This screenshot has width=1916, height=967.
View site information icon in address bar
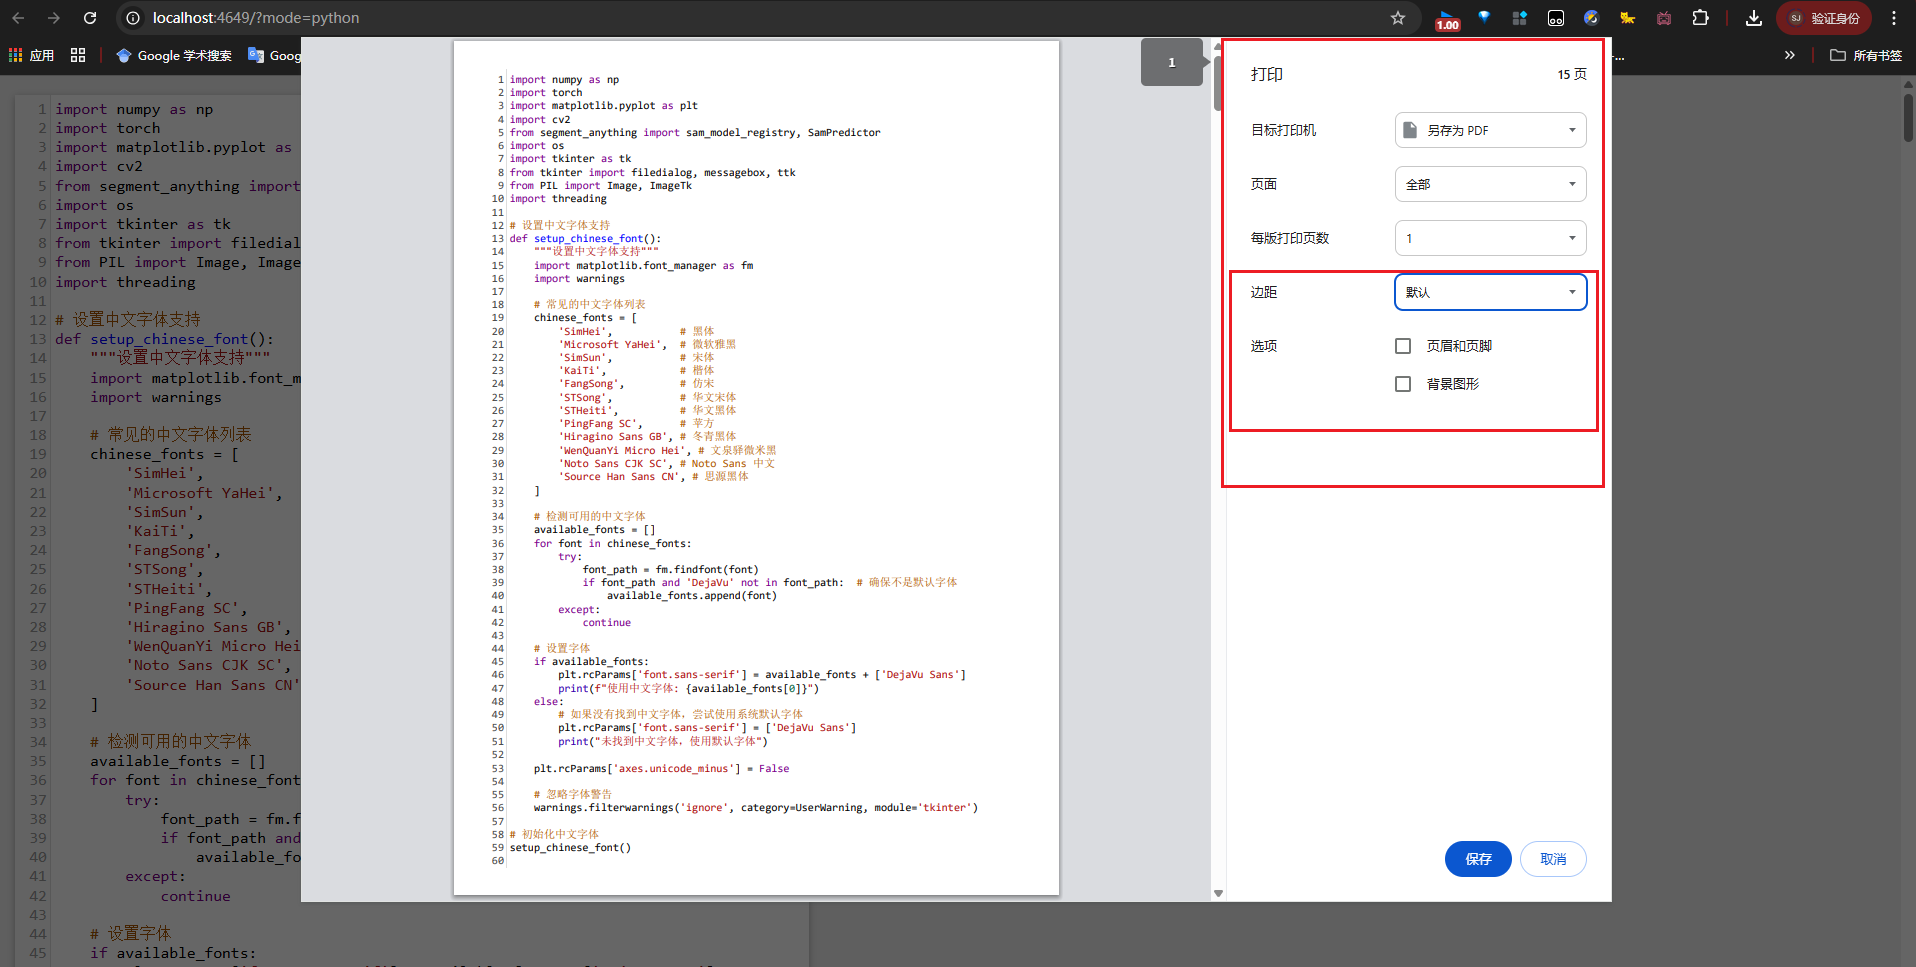coord(133,18)
